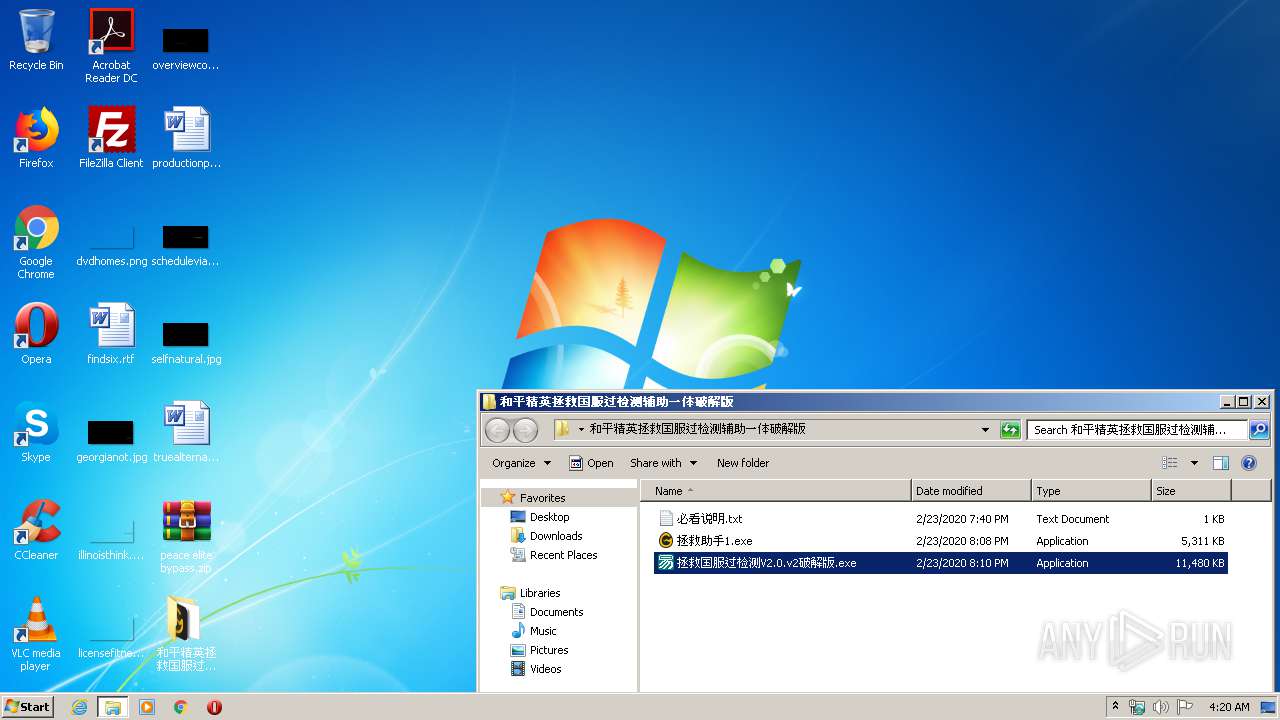Image resolution: width=1280 pixels, height=720 pixels.
Task: Open Explorer help button
Action: [1249, 463]
